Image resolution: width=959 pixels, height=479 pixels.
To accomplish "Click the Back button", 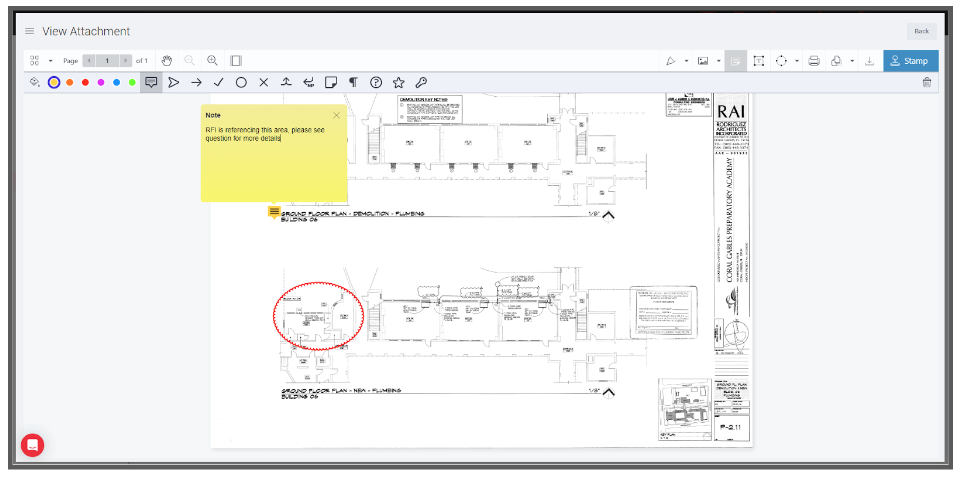I will (x=921, y=31).
